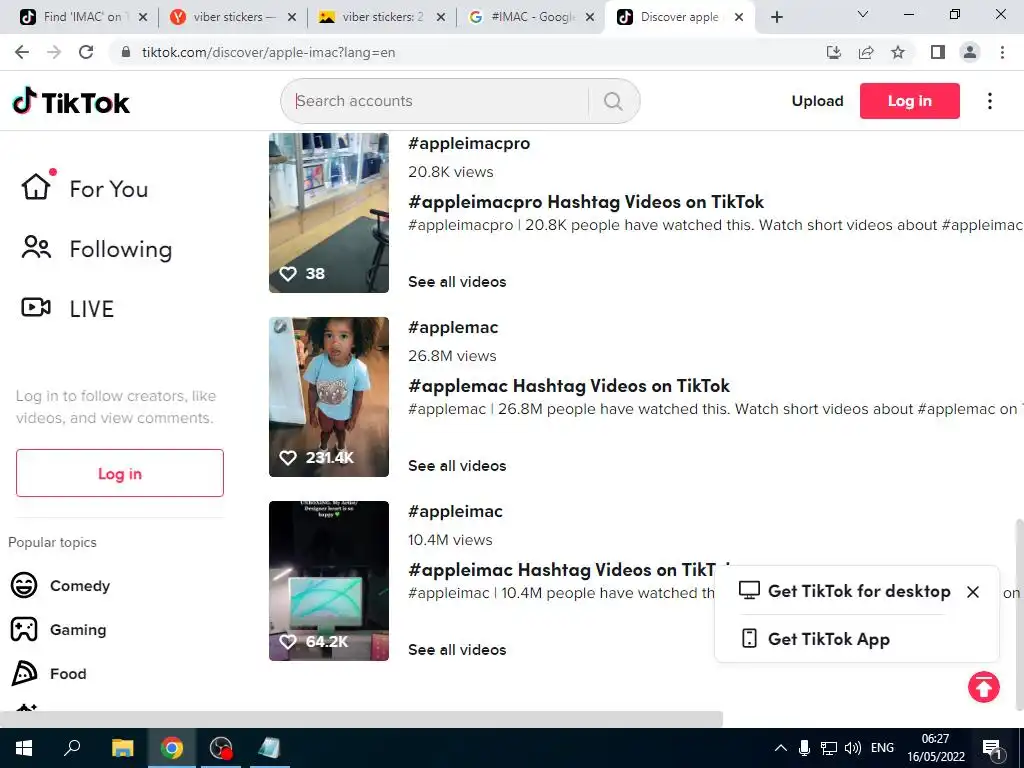Open the notification center

tap(992, 748)
